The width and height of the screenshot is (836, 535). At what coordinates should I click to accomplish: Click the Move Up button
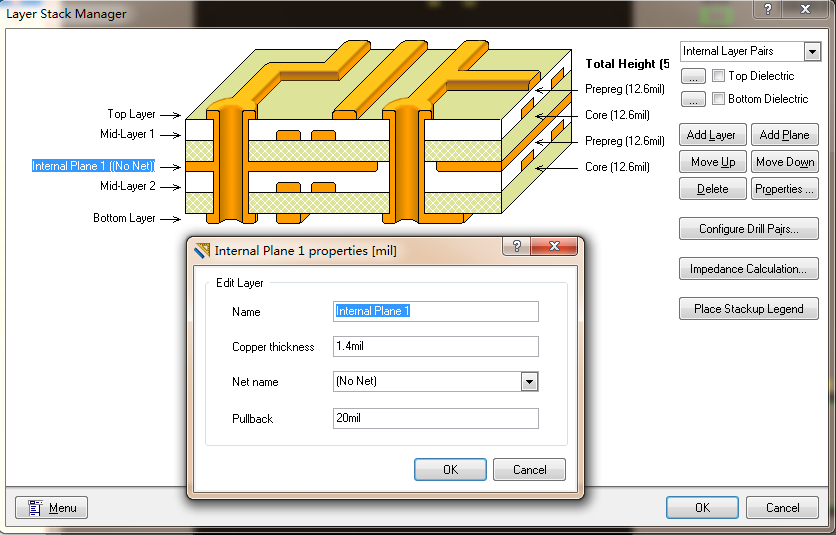point(712,162)
